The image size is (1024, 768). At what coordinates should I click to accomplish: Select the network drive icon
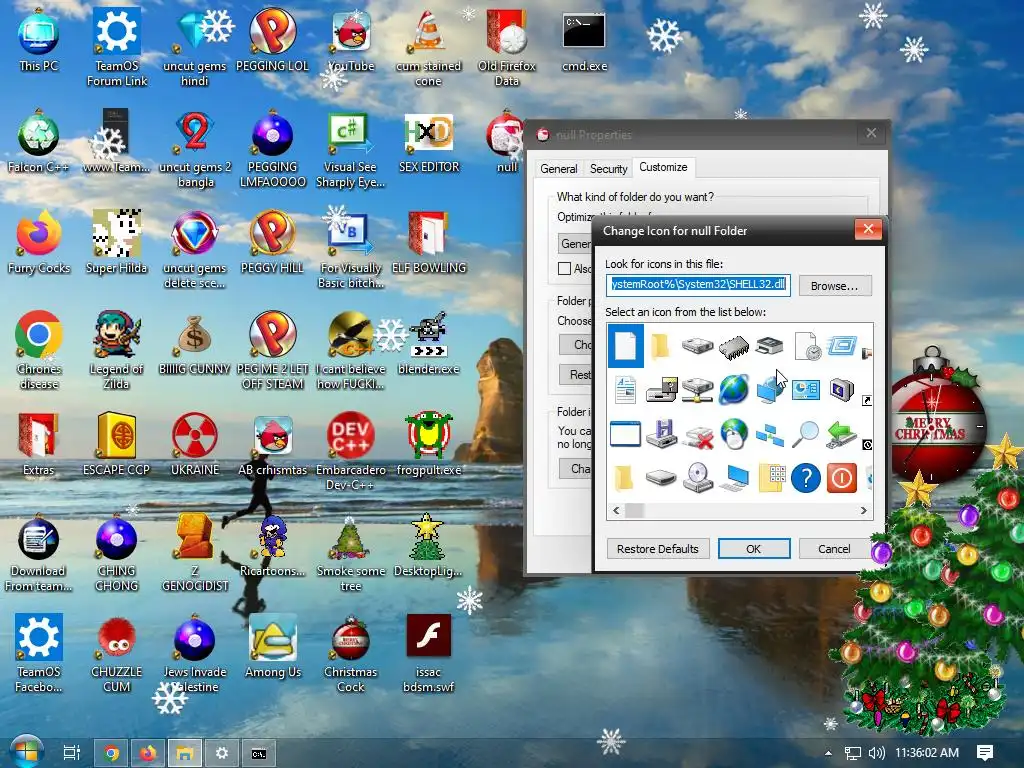(x=697, y=390)
